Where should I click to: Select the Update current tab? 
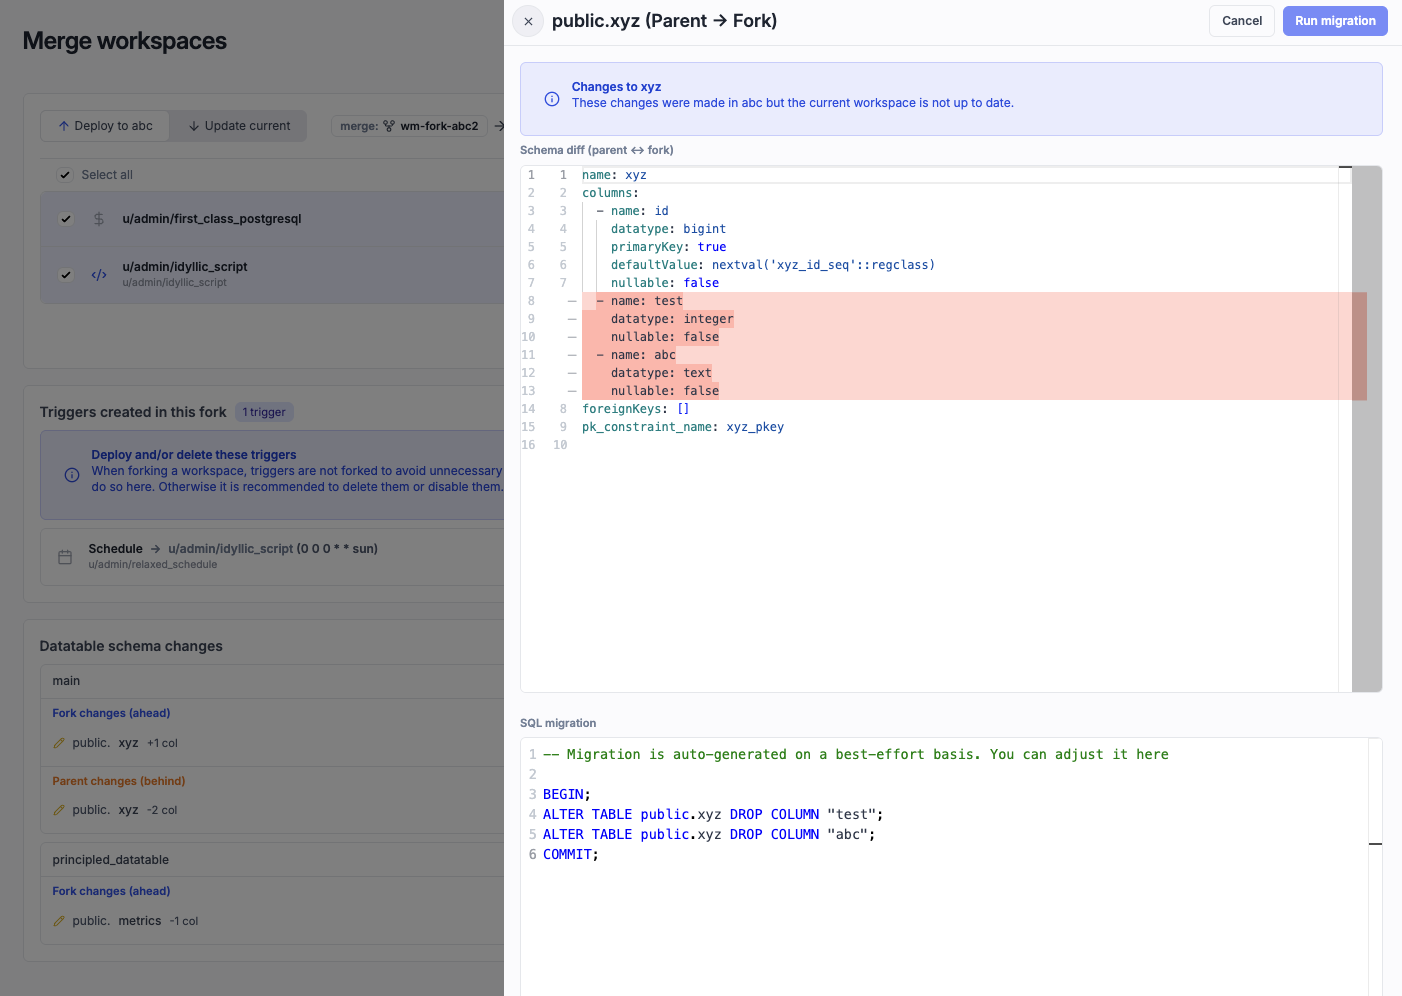(x=238, y=125)
